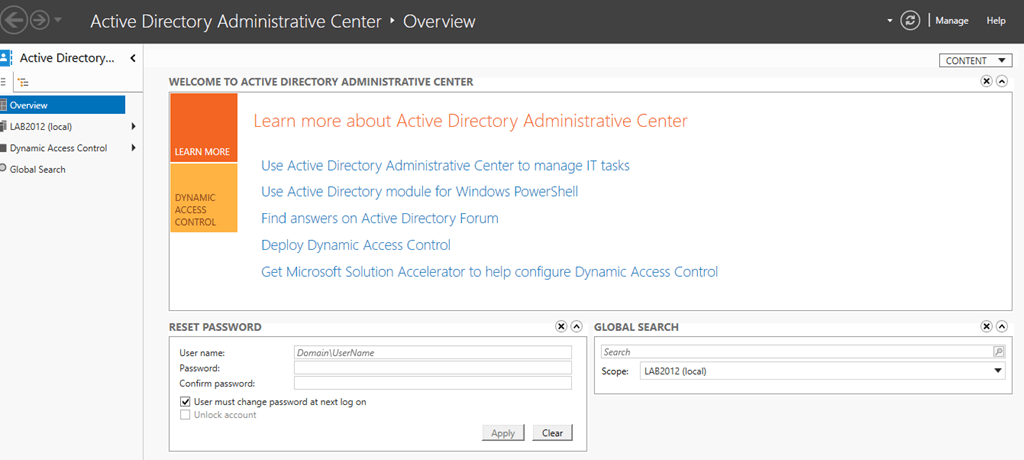Tick the Unlock account checkbox

(x=185, y=415)
